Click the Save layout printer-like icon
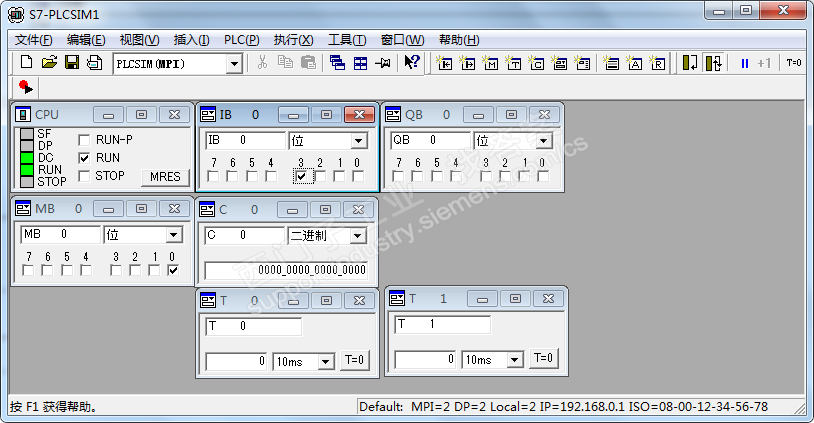The width and height of the screenshot is (814, 423). pos(94,63)
